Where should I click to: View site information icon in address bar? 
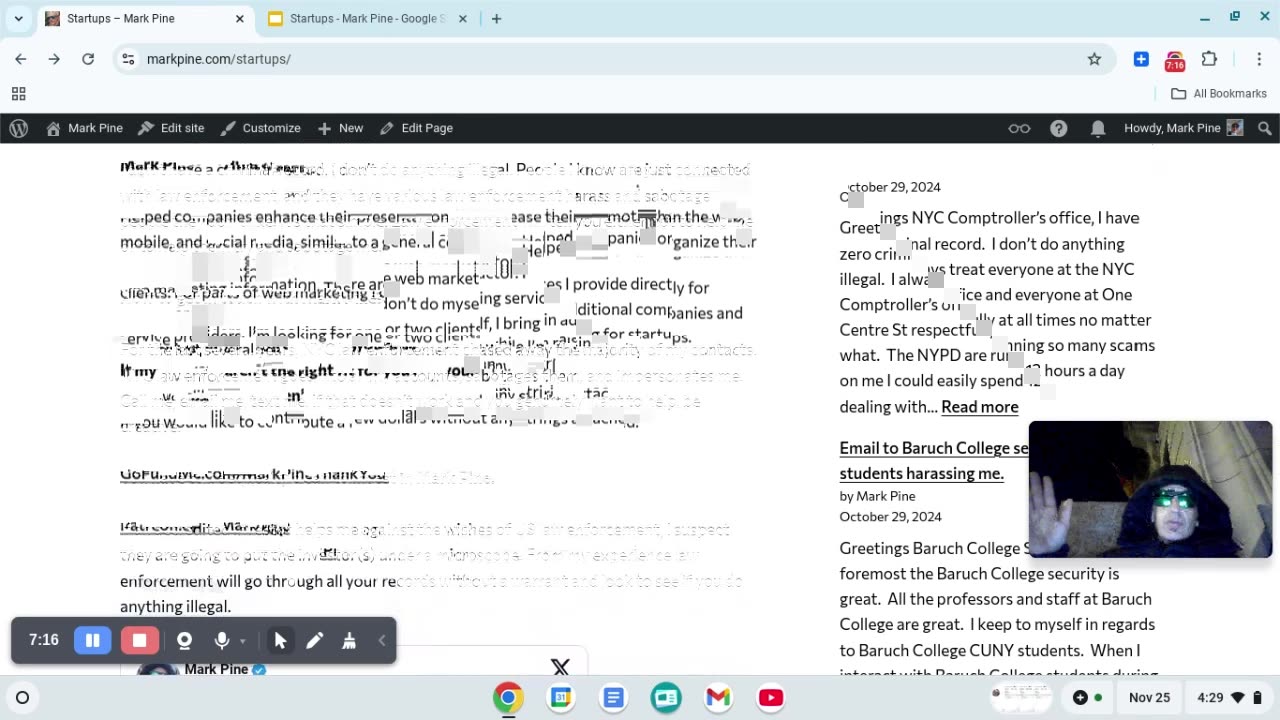tap(128, 59)
